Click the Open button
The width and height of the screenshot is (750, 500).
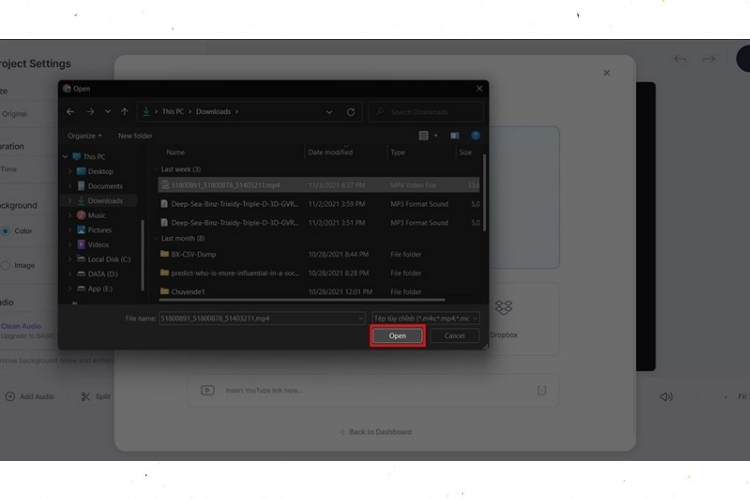pyautogui.click(x=397, y=336)
